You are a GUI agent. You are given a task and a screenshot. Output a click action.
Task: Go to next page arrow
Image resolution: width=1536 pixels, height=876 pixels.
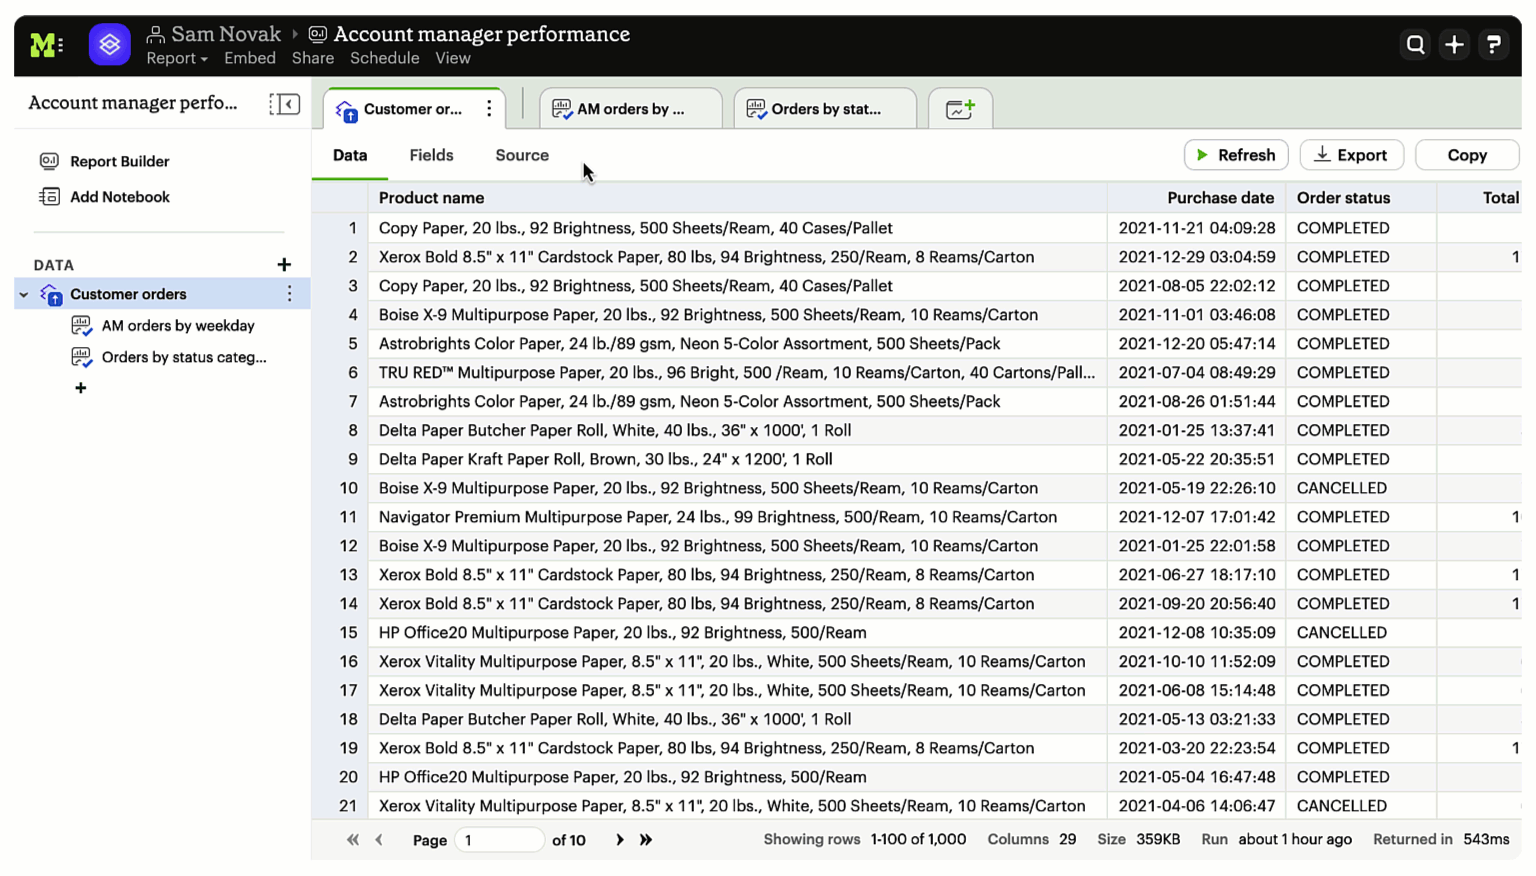(x=620, y=840)
